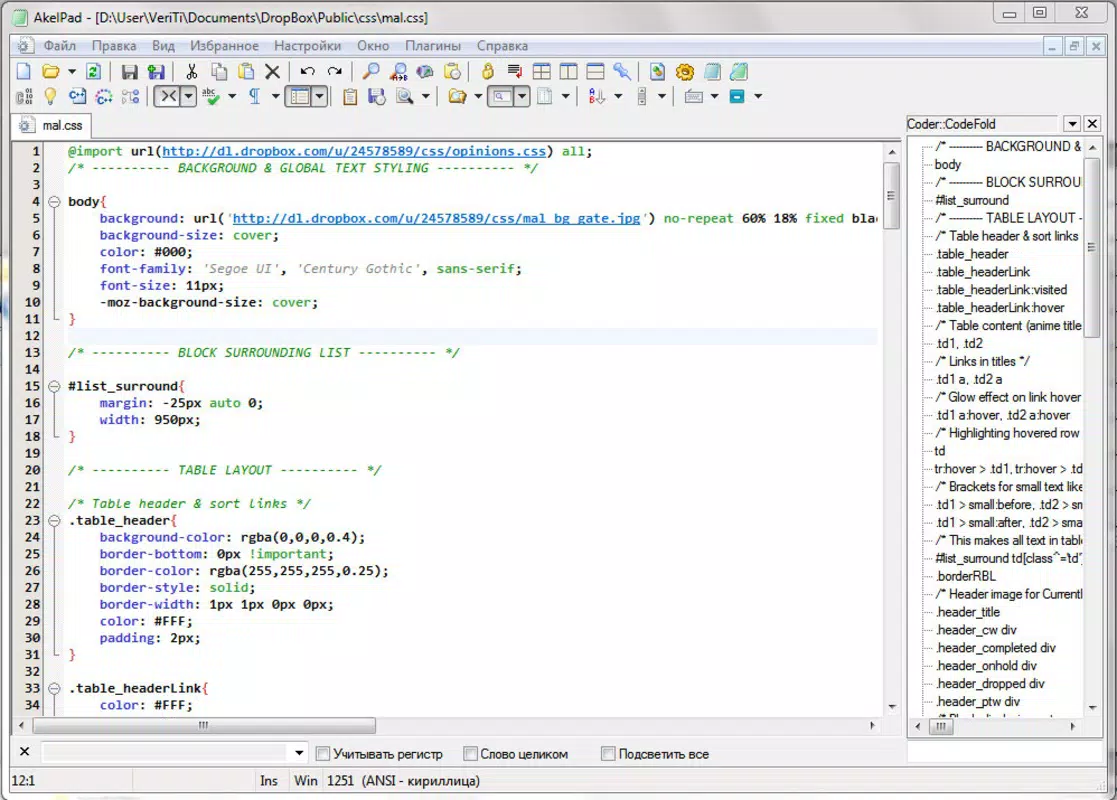This screenshot has width=1117, height=800.
Task: Click the Open file folder icon
Action: click(51, 72)
